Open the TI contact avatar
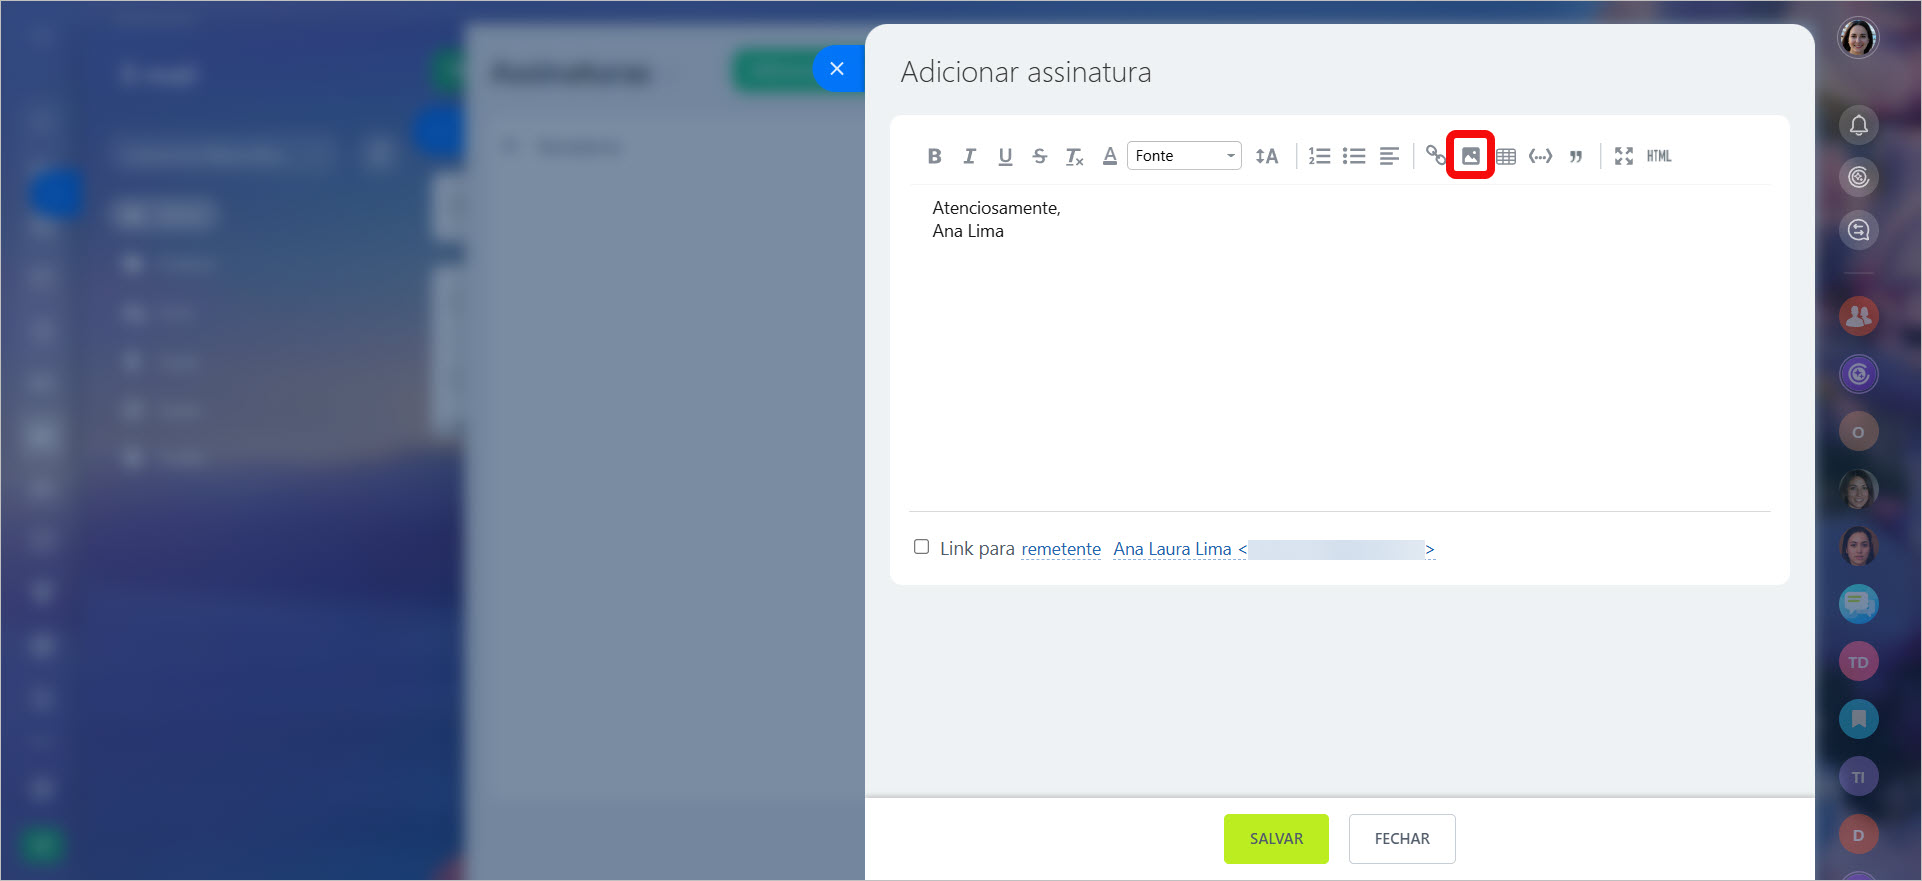This screenshot has height=881, width=1922. [1858, 777]
